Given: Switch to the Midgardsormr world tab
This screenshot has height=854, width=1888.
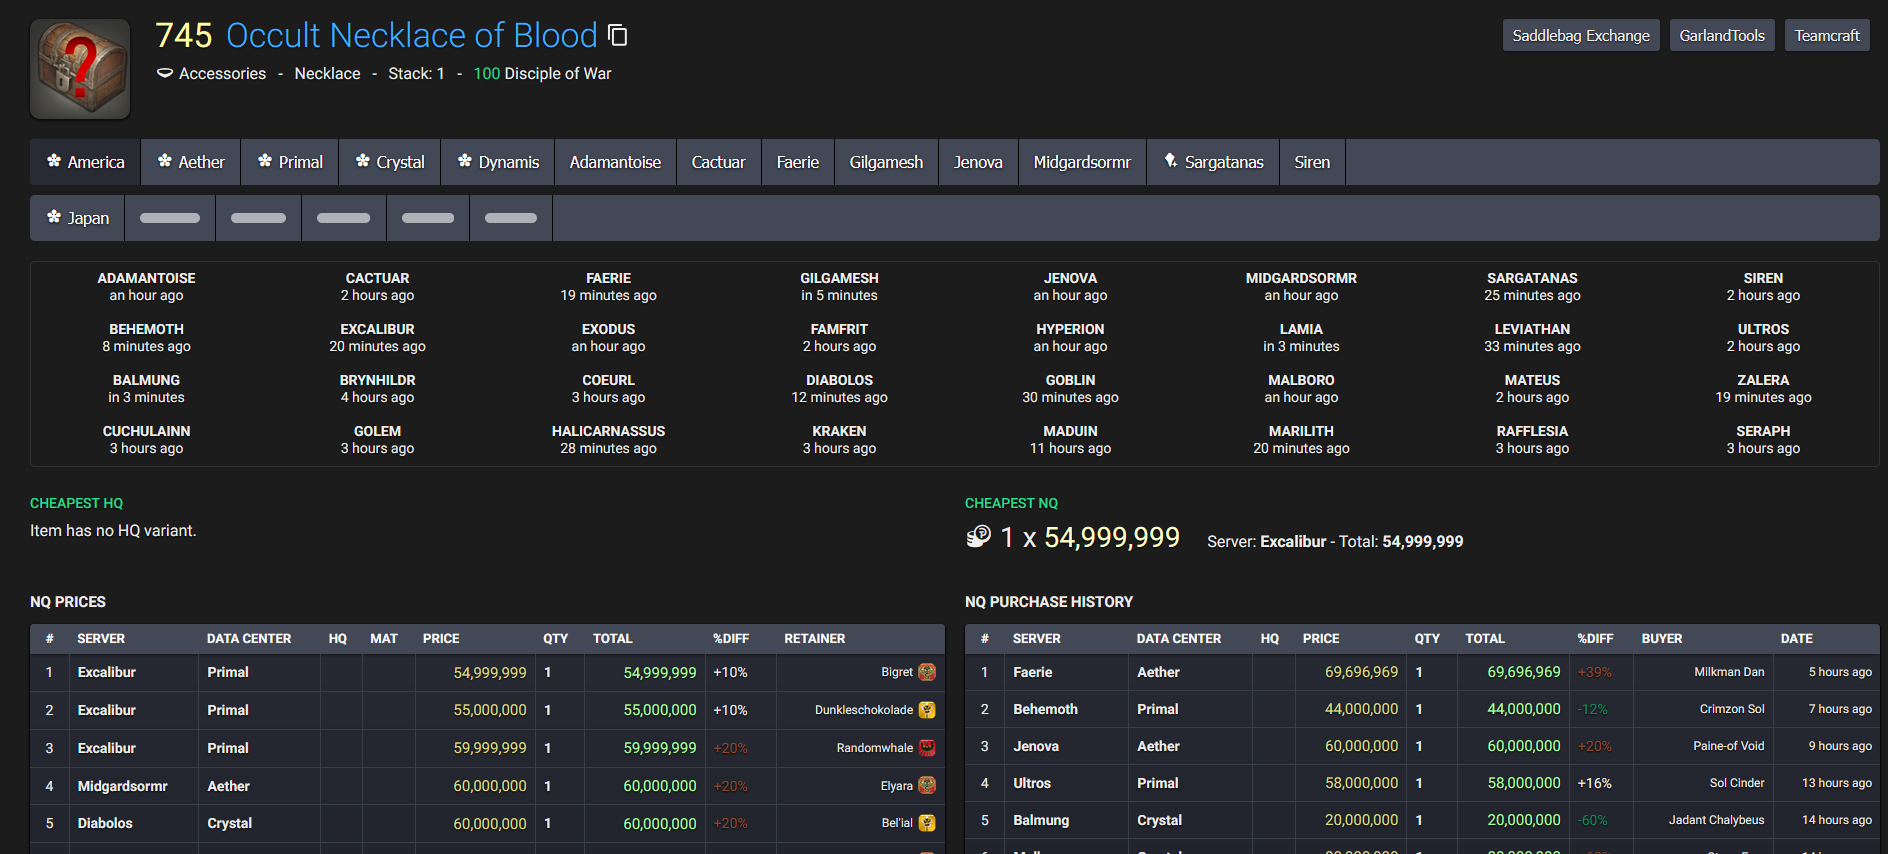Looking at the screenshot, I should (x=1082, y=162).
